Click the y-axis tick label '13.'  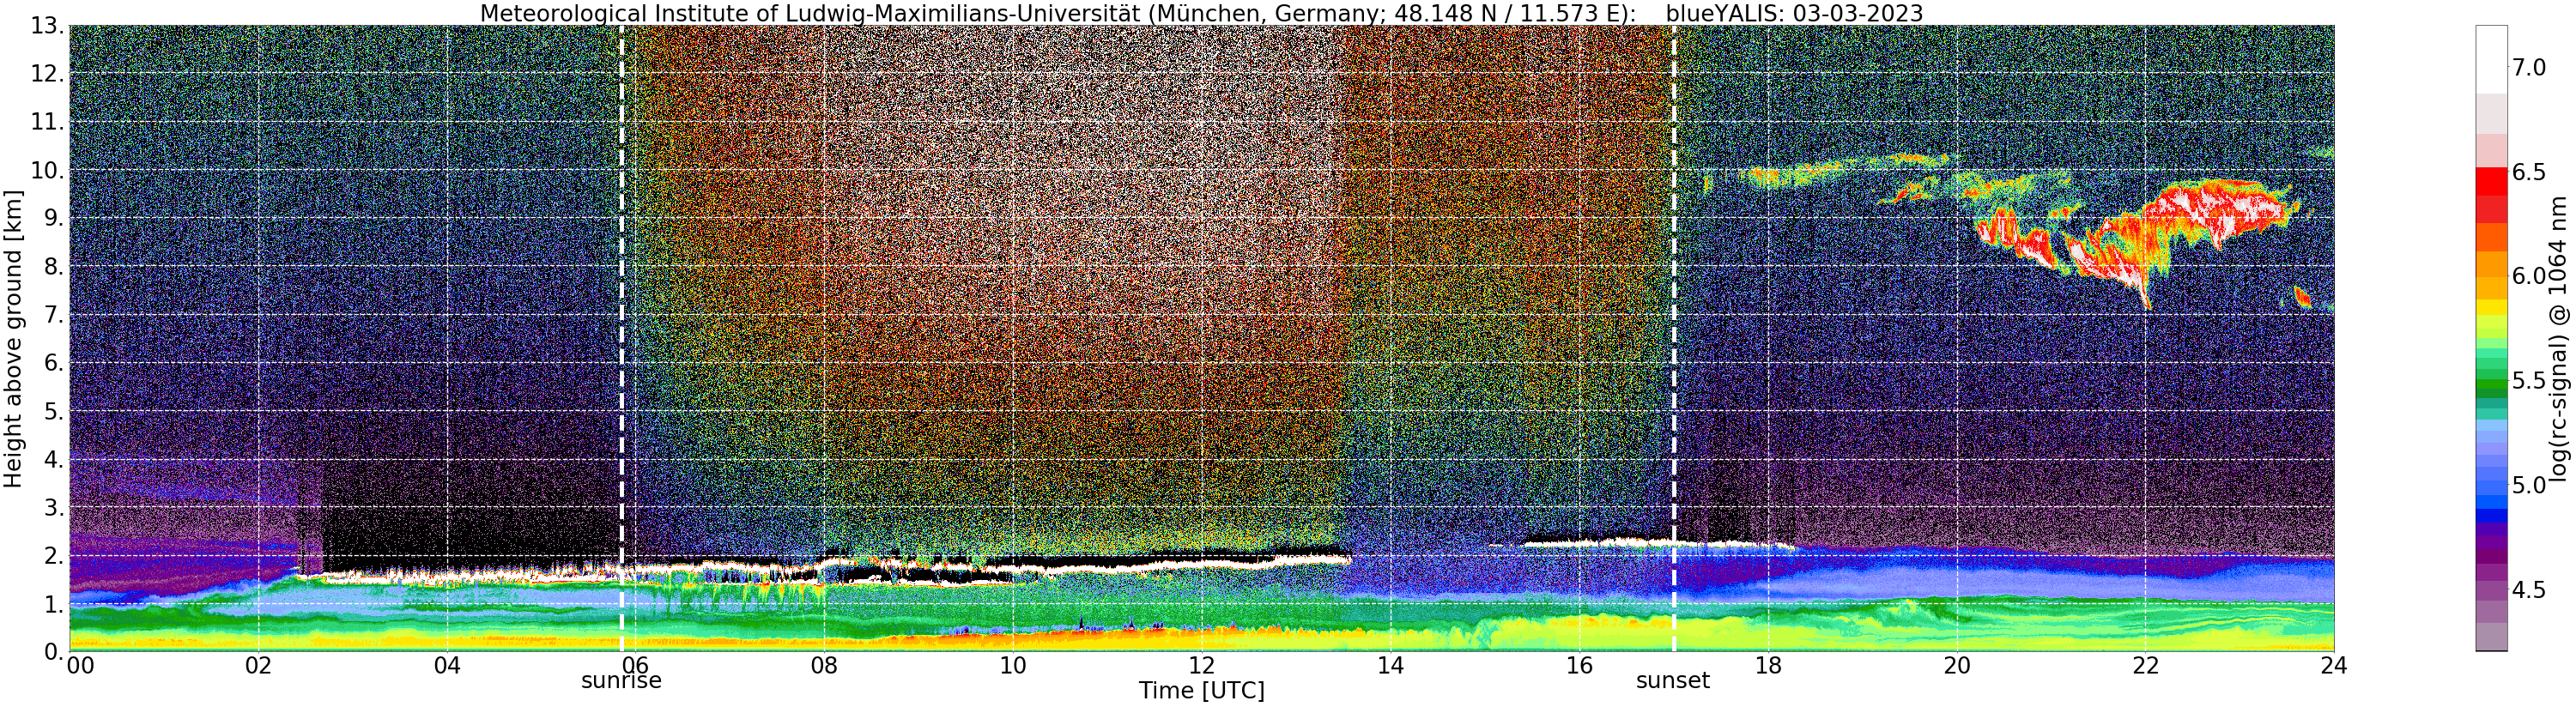click(x=47, y=25)
